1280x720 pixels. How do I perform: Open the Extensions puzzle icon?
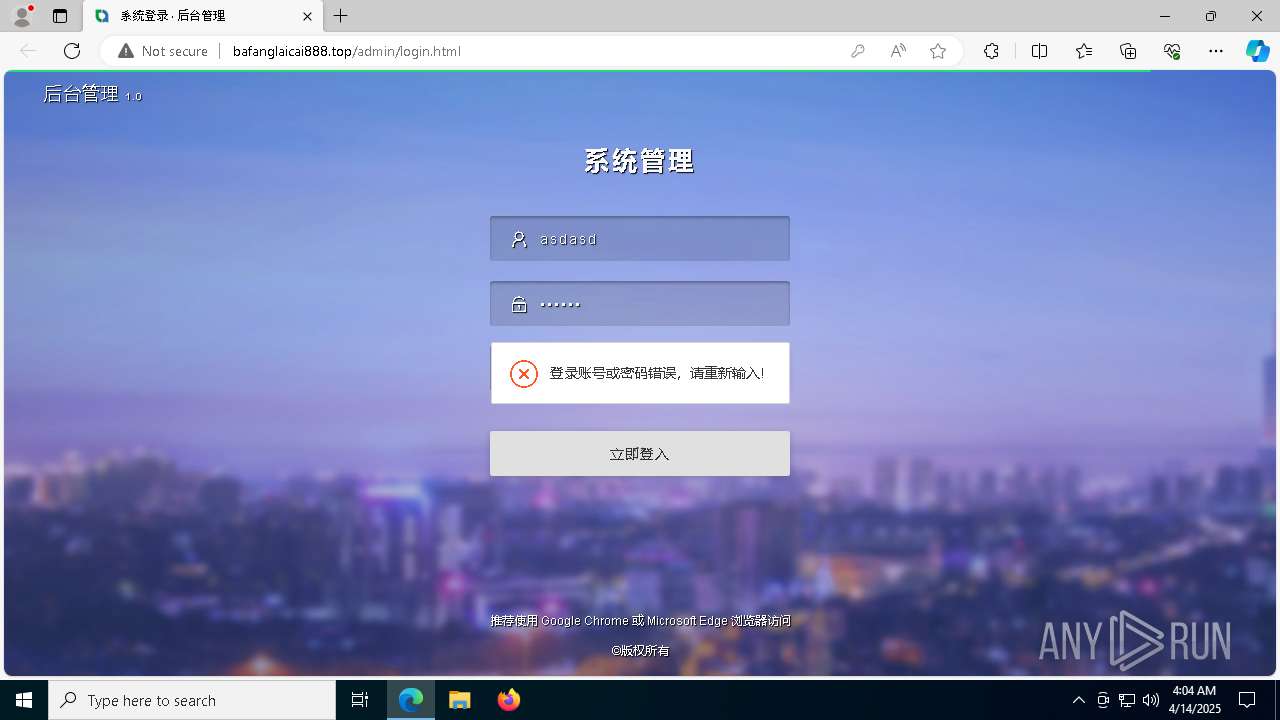[991, 51]
